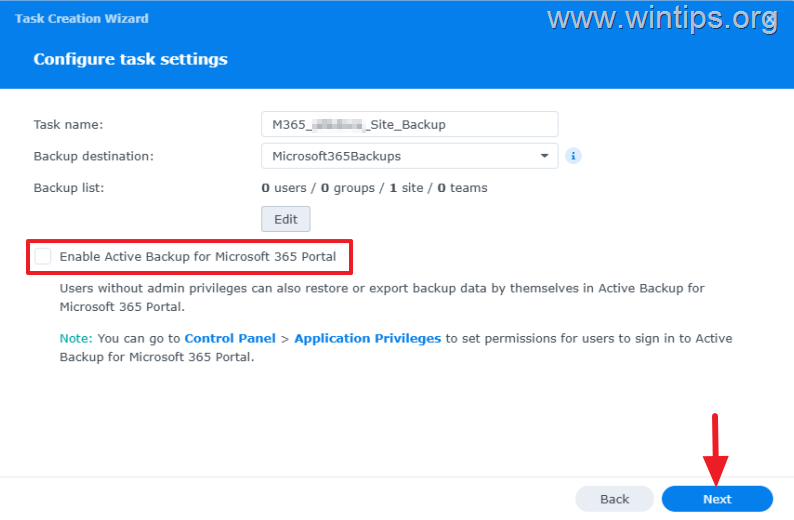Follow the Application Privileges link

tap(367, 338)
